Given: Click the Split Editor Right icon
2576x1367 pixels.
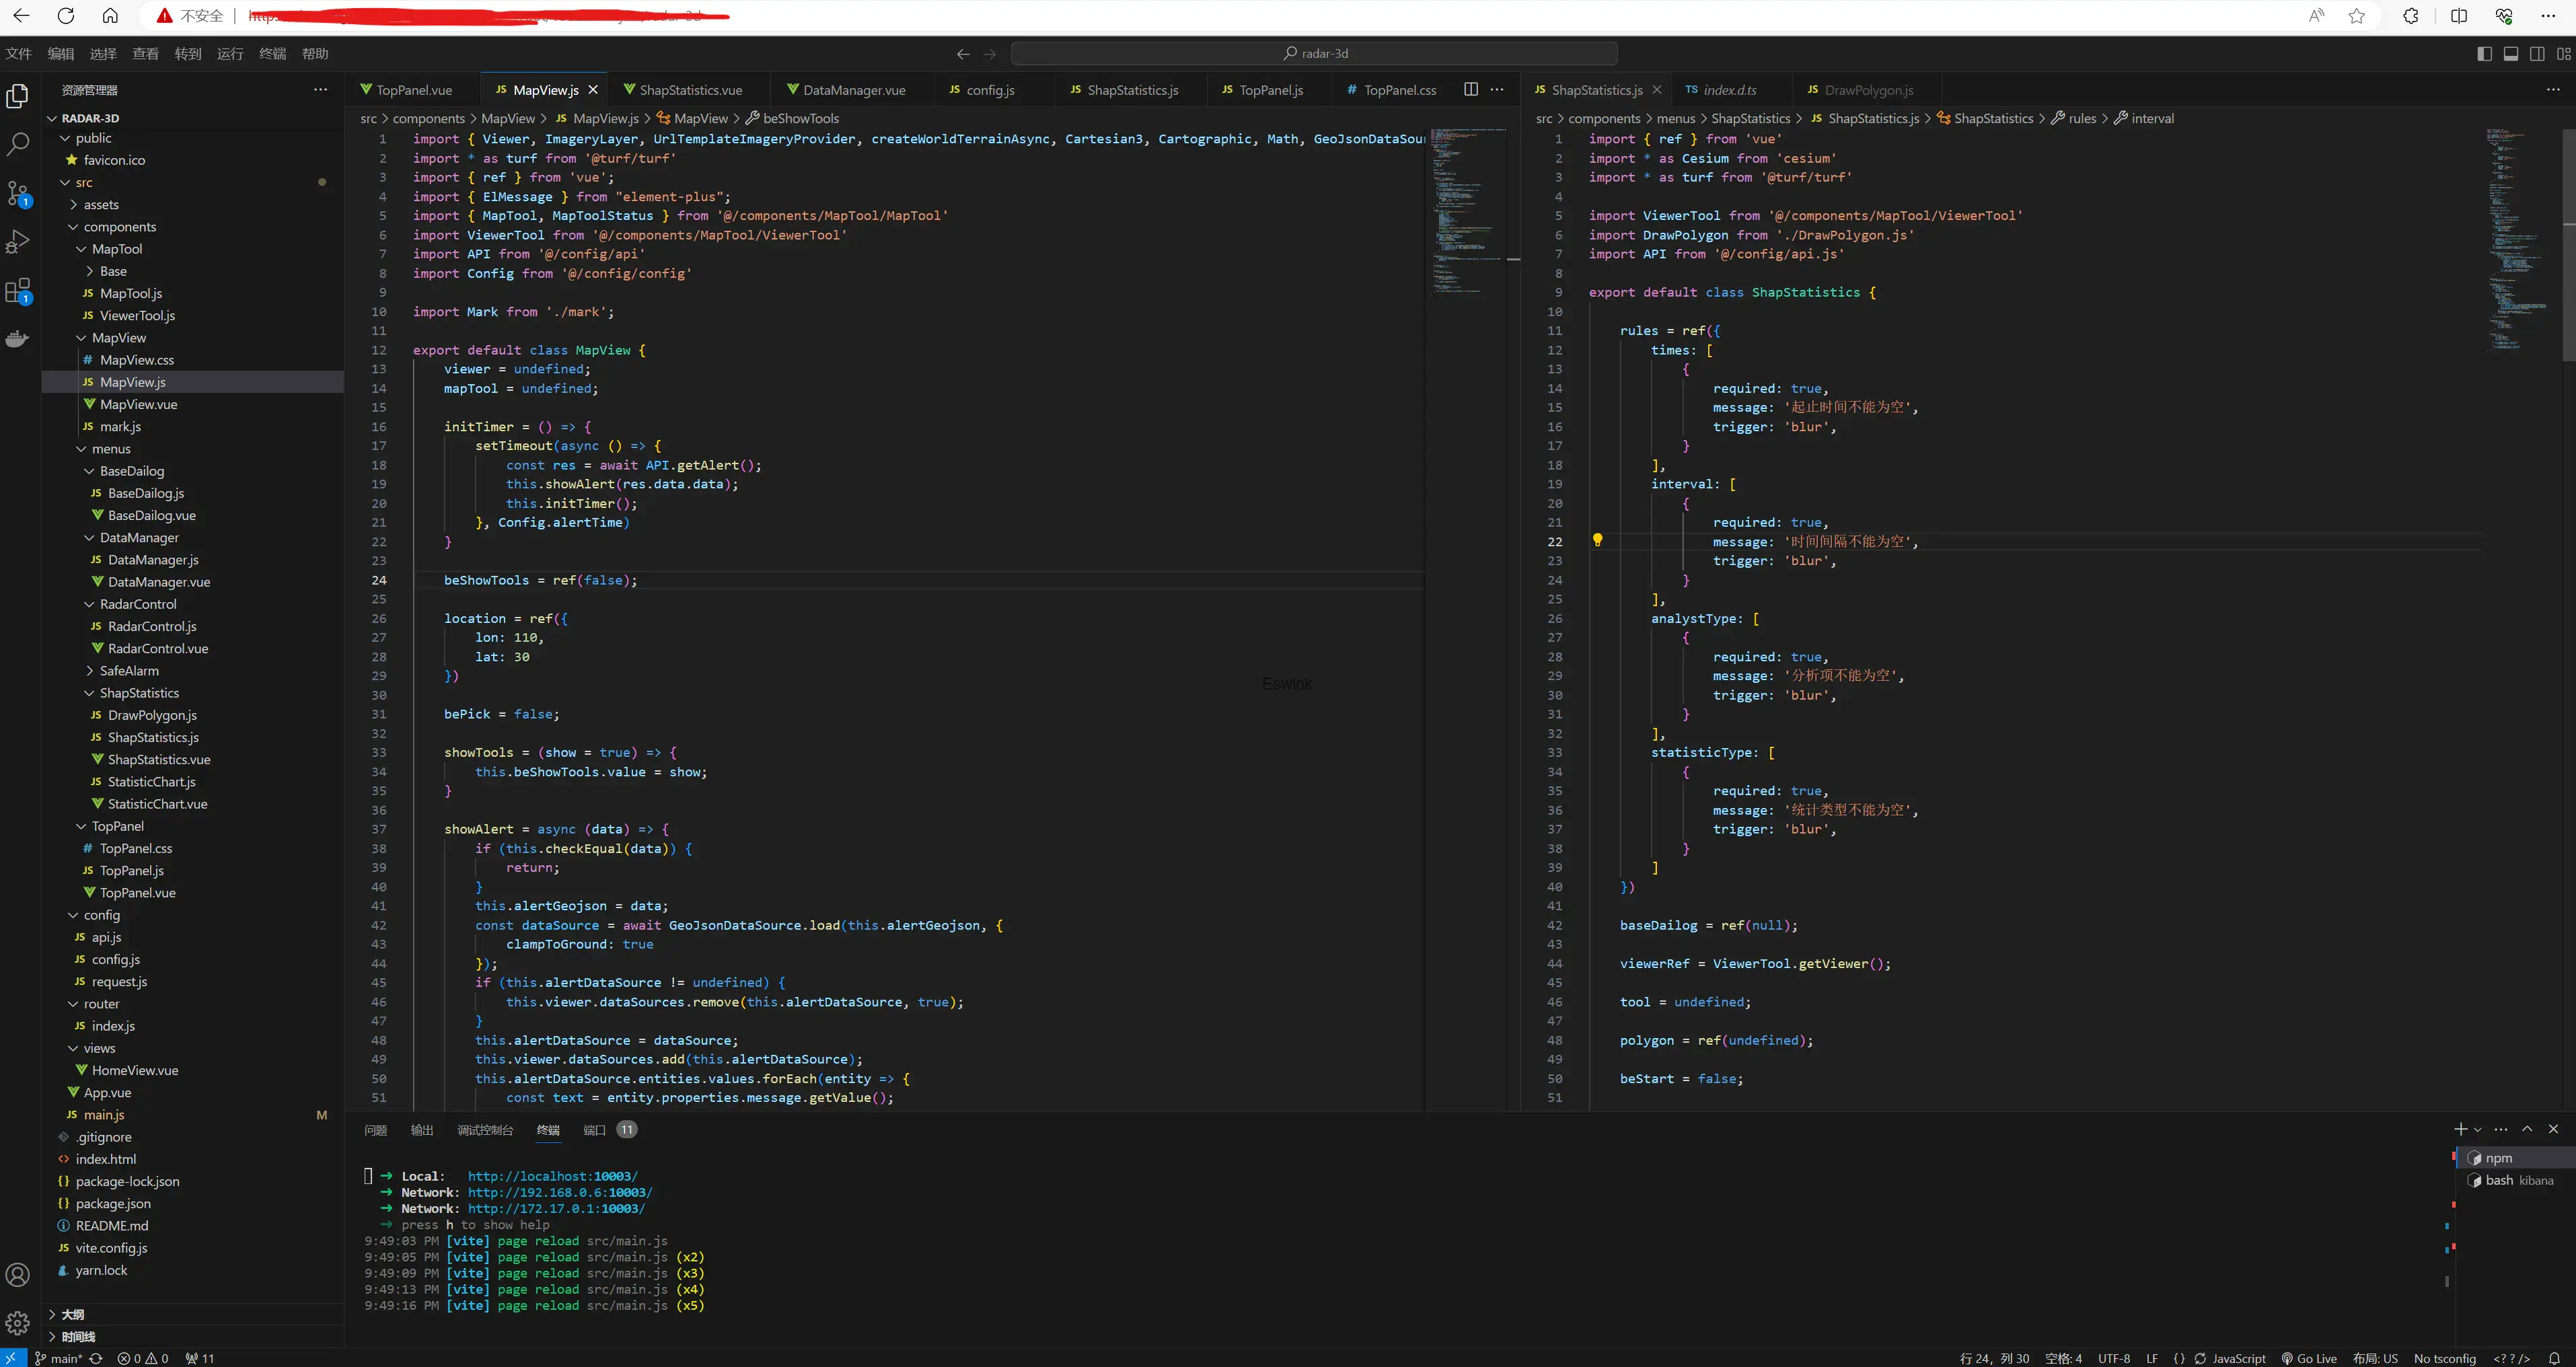Looking at the screenshot, I should click(x=1470, y=89).
